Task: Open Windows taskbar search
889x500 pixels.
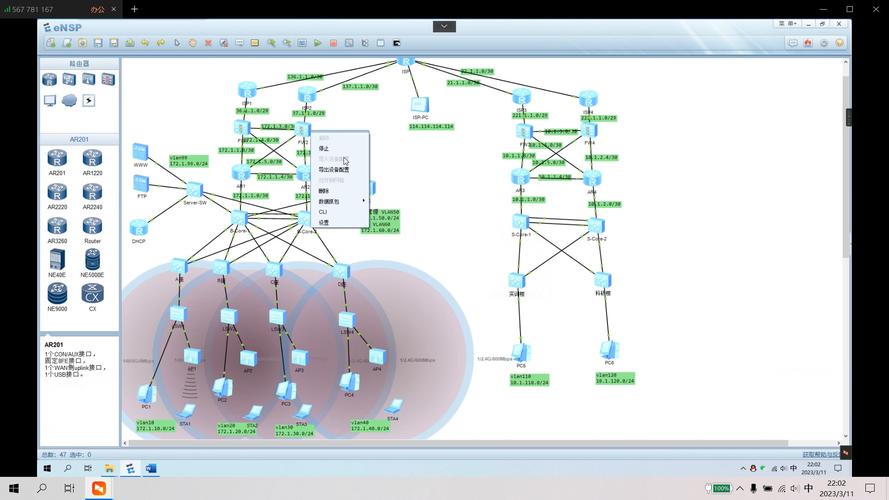Action: [41, 488]
